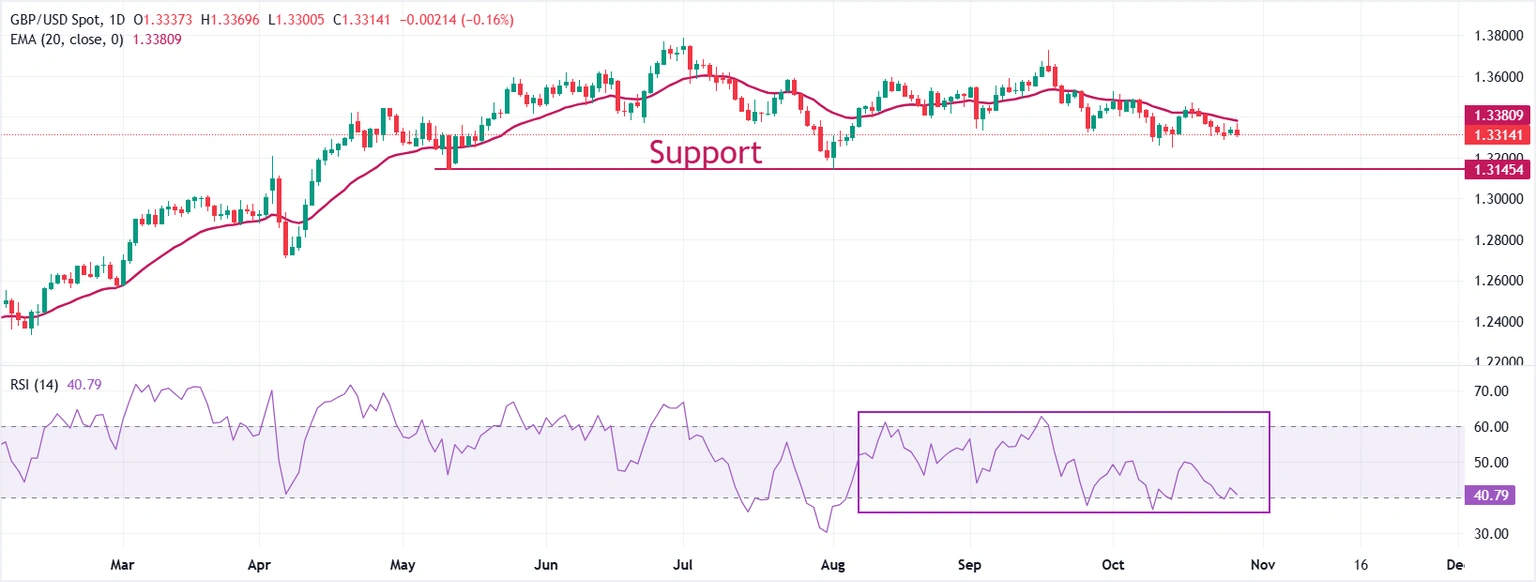Click the 1.33809 EMA price tag on axis
This screenshot has width=1536, height=582.
point(1496,115)
